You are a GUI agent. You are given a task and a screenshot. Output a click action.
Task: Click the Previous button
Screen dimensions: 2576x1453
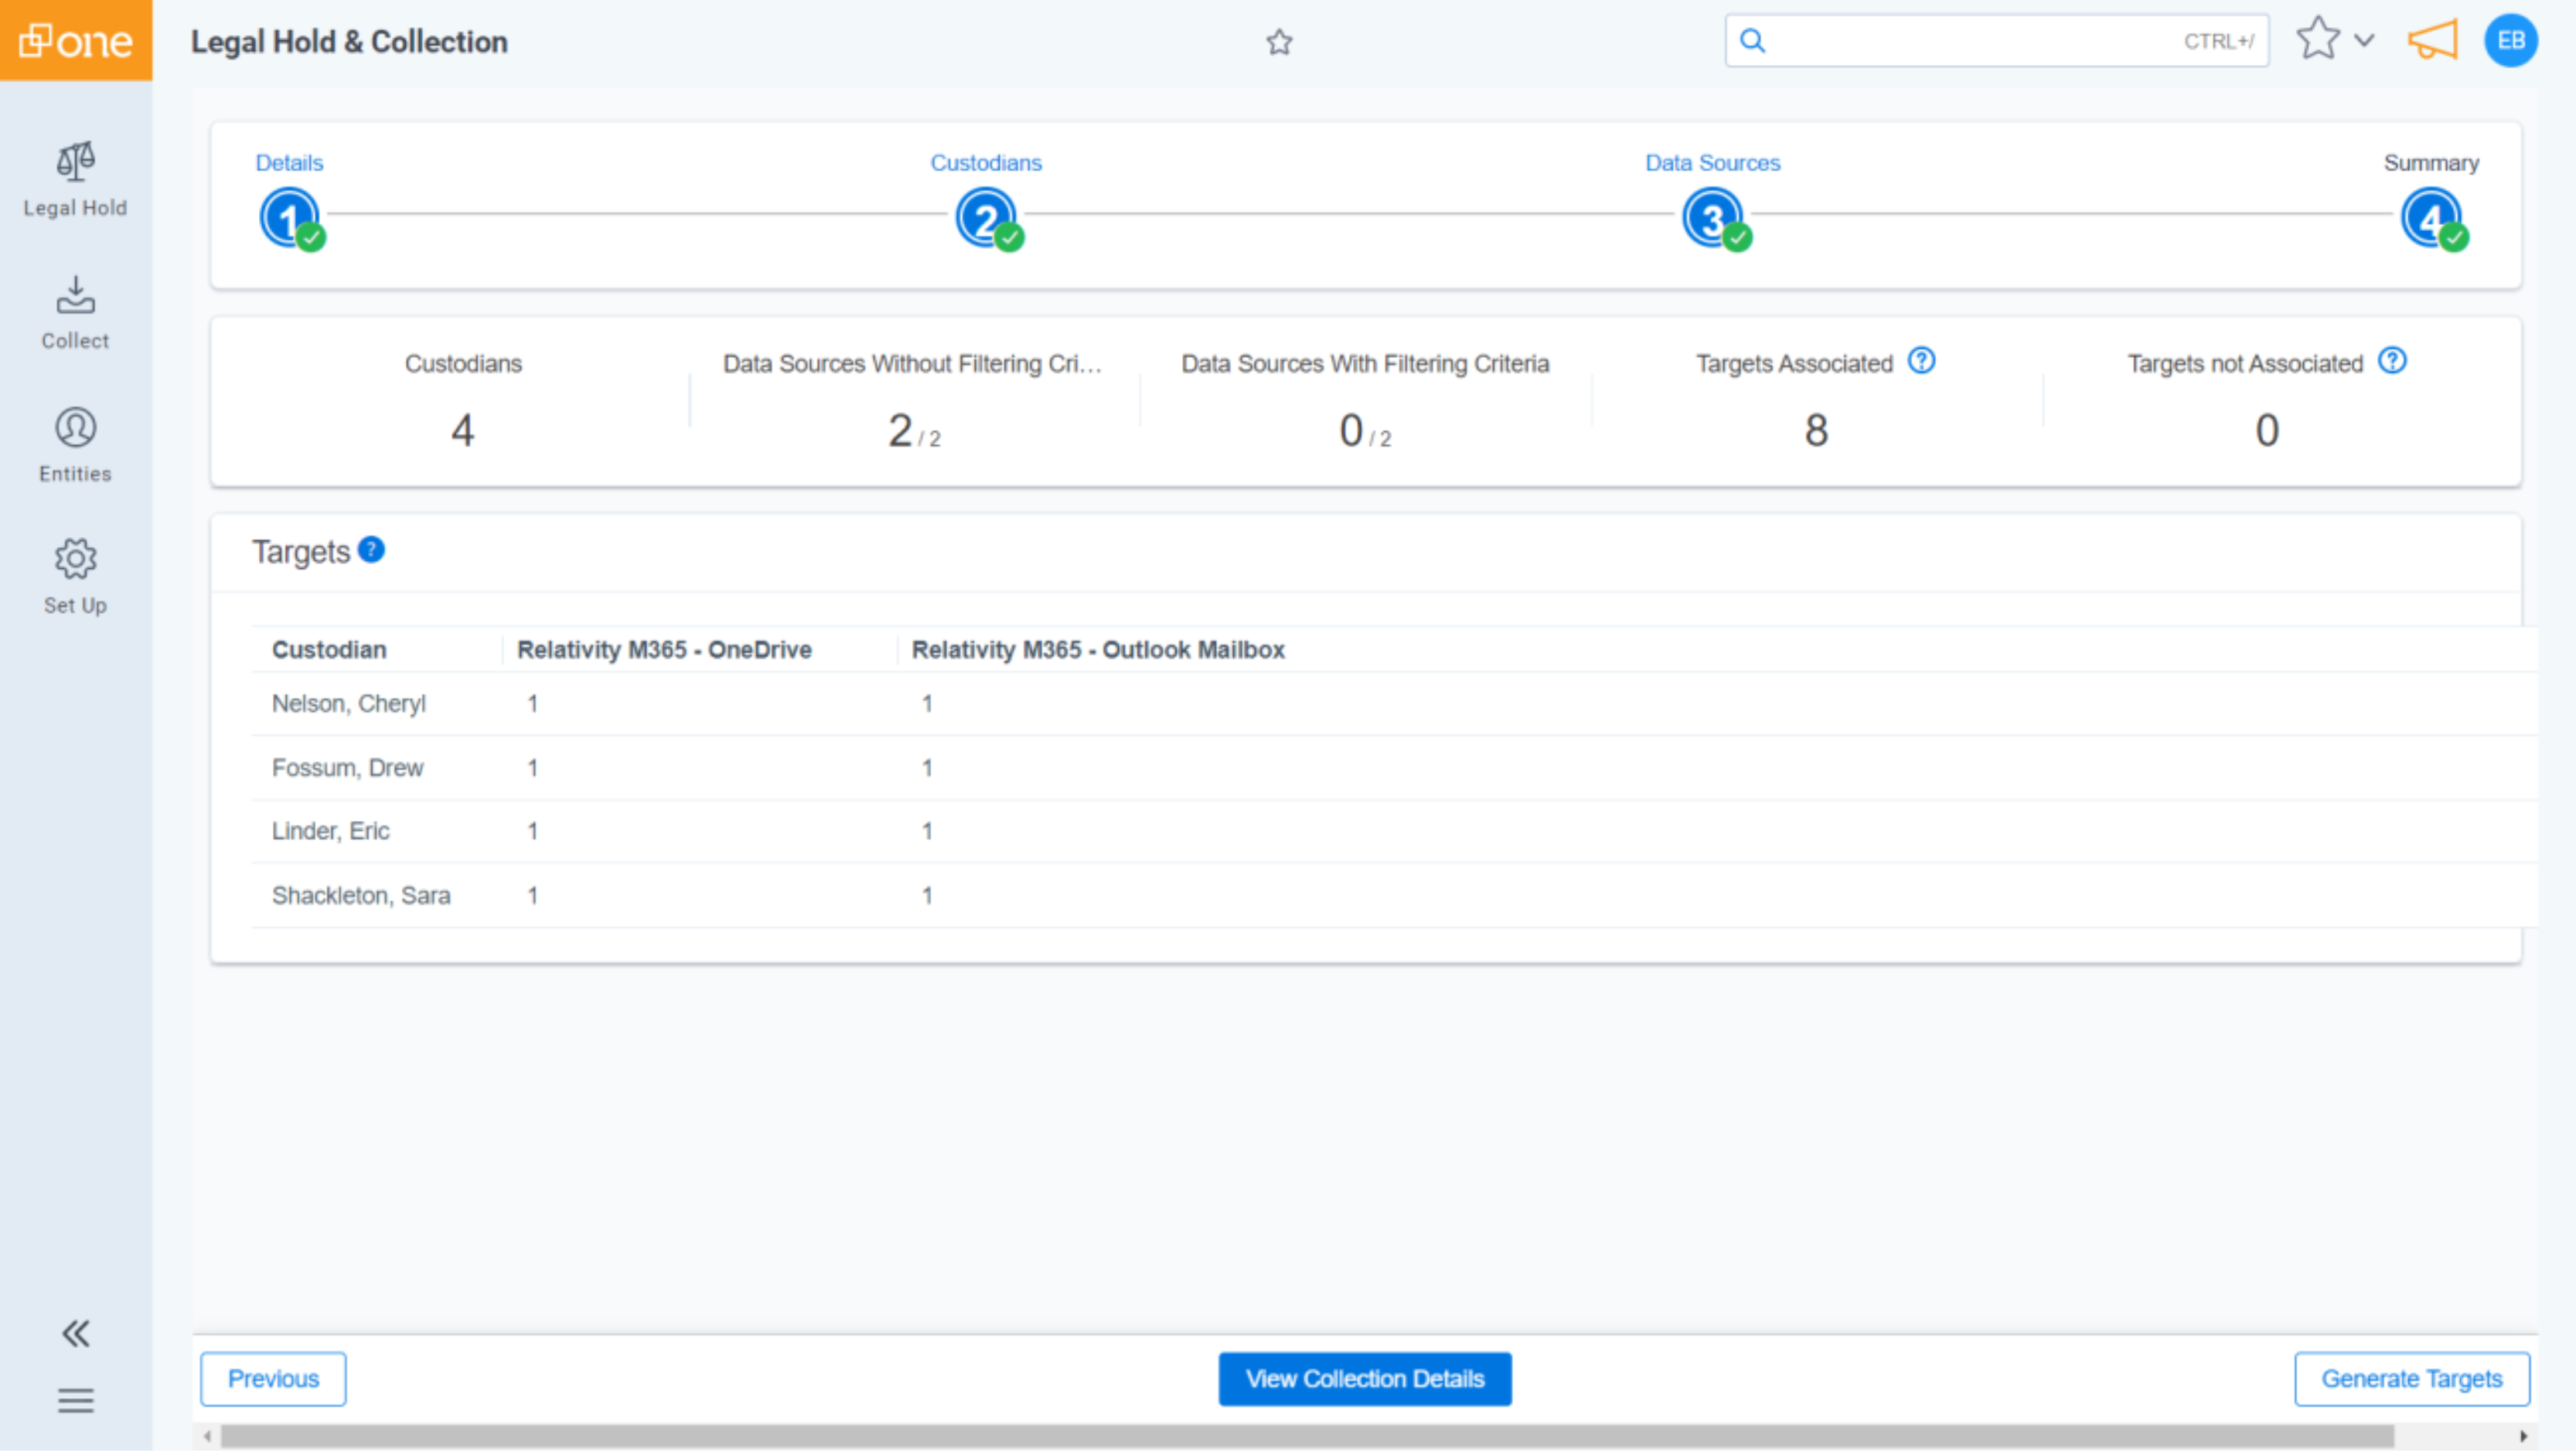tap(273, 1378)
